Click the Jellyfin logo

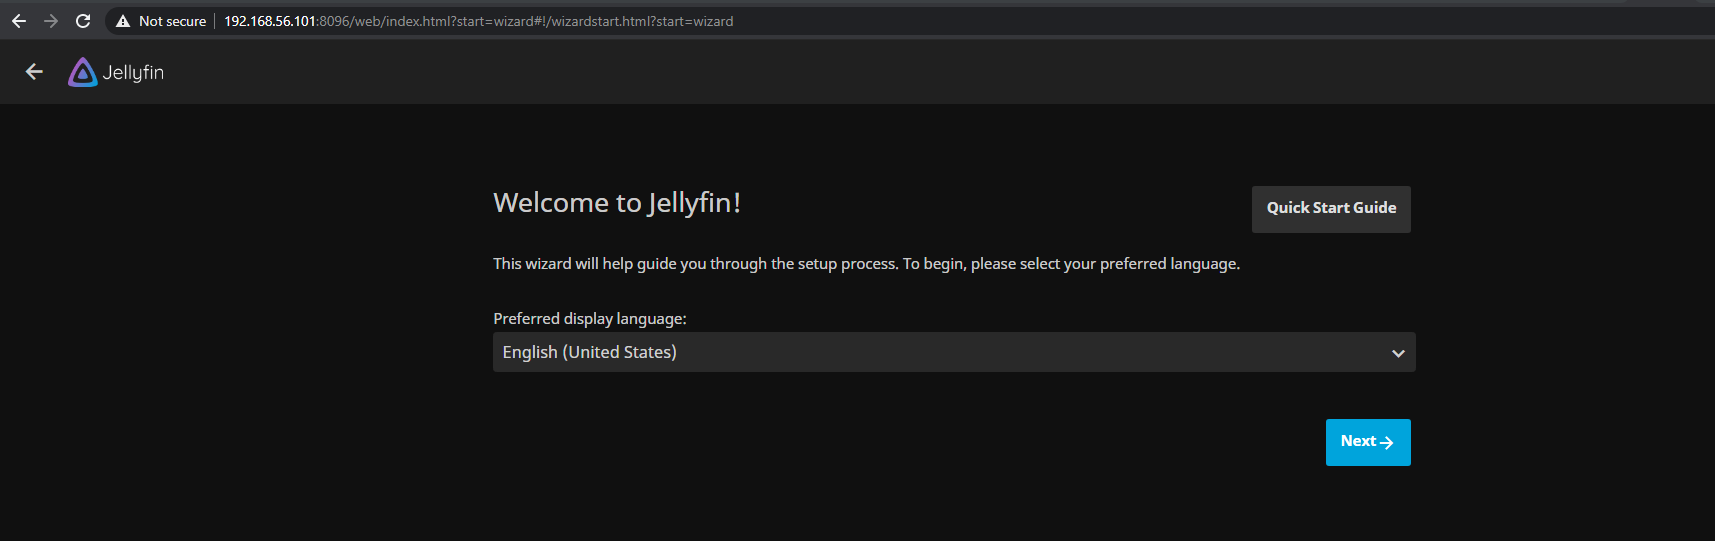[116, 72]
